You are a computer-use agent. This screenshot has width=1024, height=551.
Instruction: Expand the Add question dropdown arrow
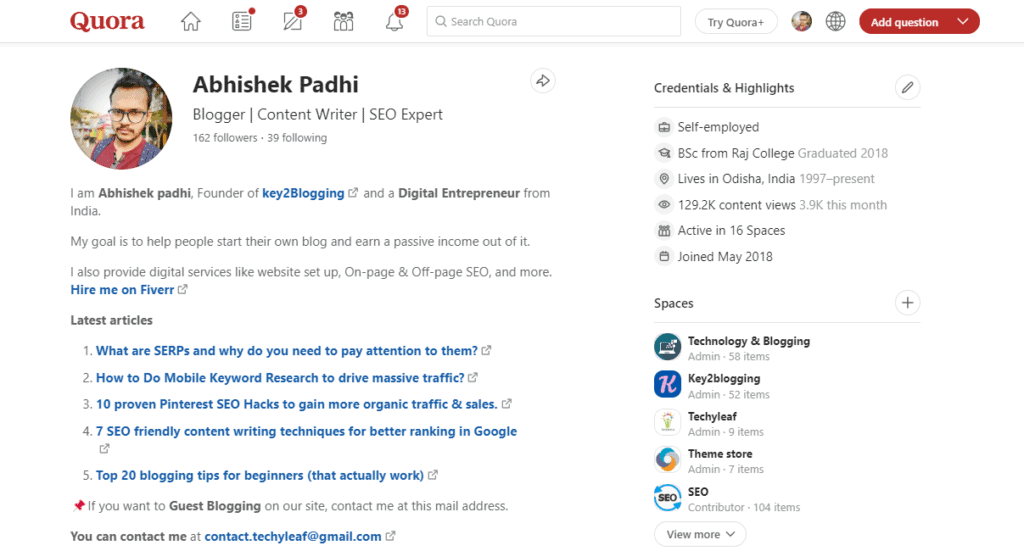tap(963, 22)
